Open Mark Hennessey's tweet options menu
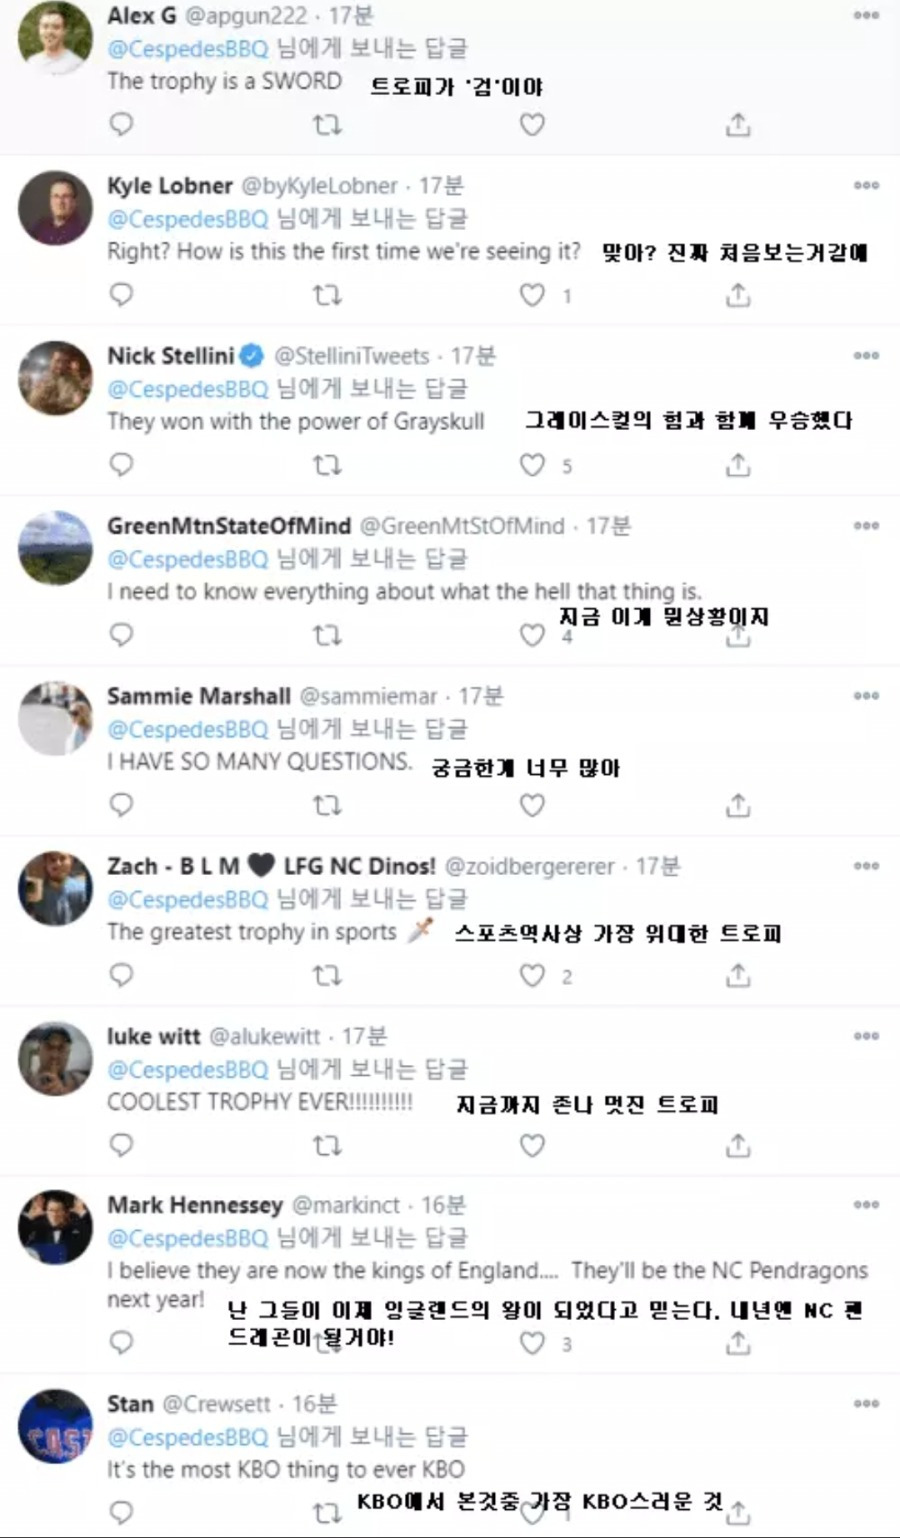The width and height of the screenshot is (900, 1538). point(866,1205)
